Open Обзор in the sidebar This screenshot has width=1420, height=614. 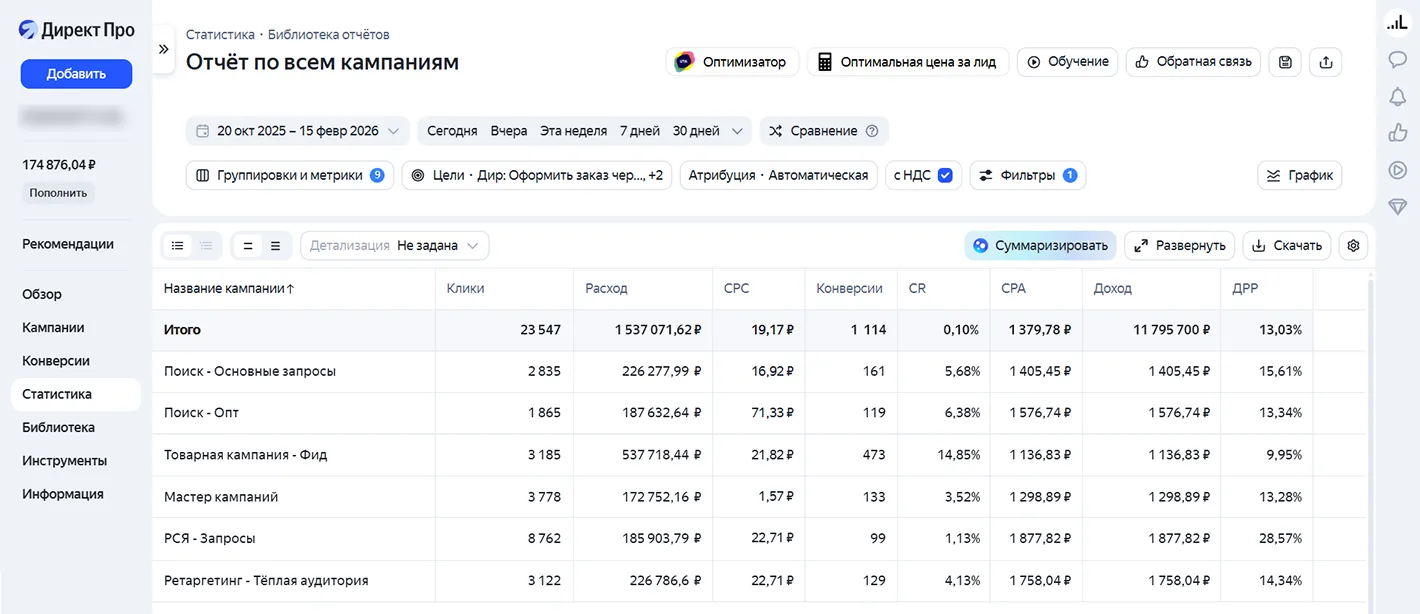coord(42,294)
